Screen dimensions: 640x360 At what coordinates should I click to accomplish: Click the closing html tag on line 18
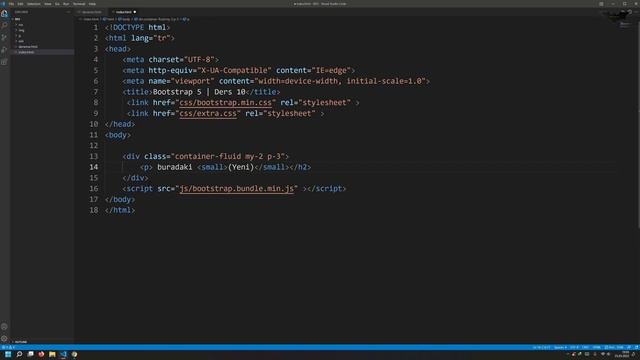click(120, 210)
